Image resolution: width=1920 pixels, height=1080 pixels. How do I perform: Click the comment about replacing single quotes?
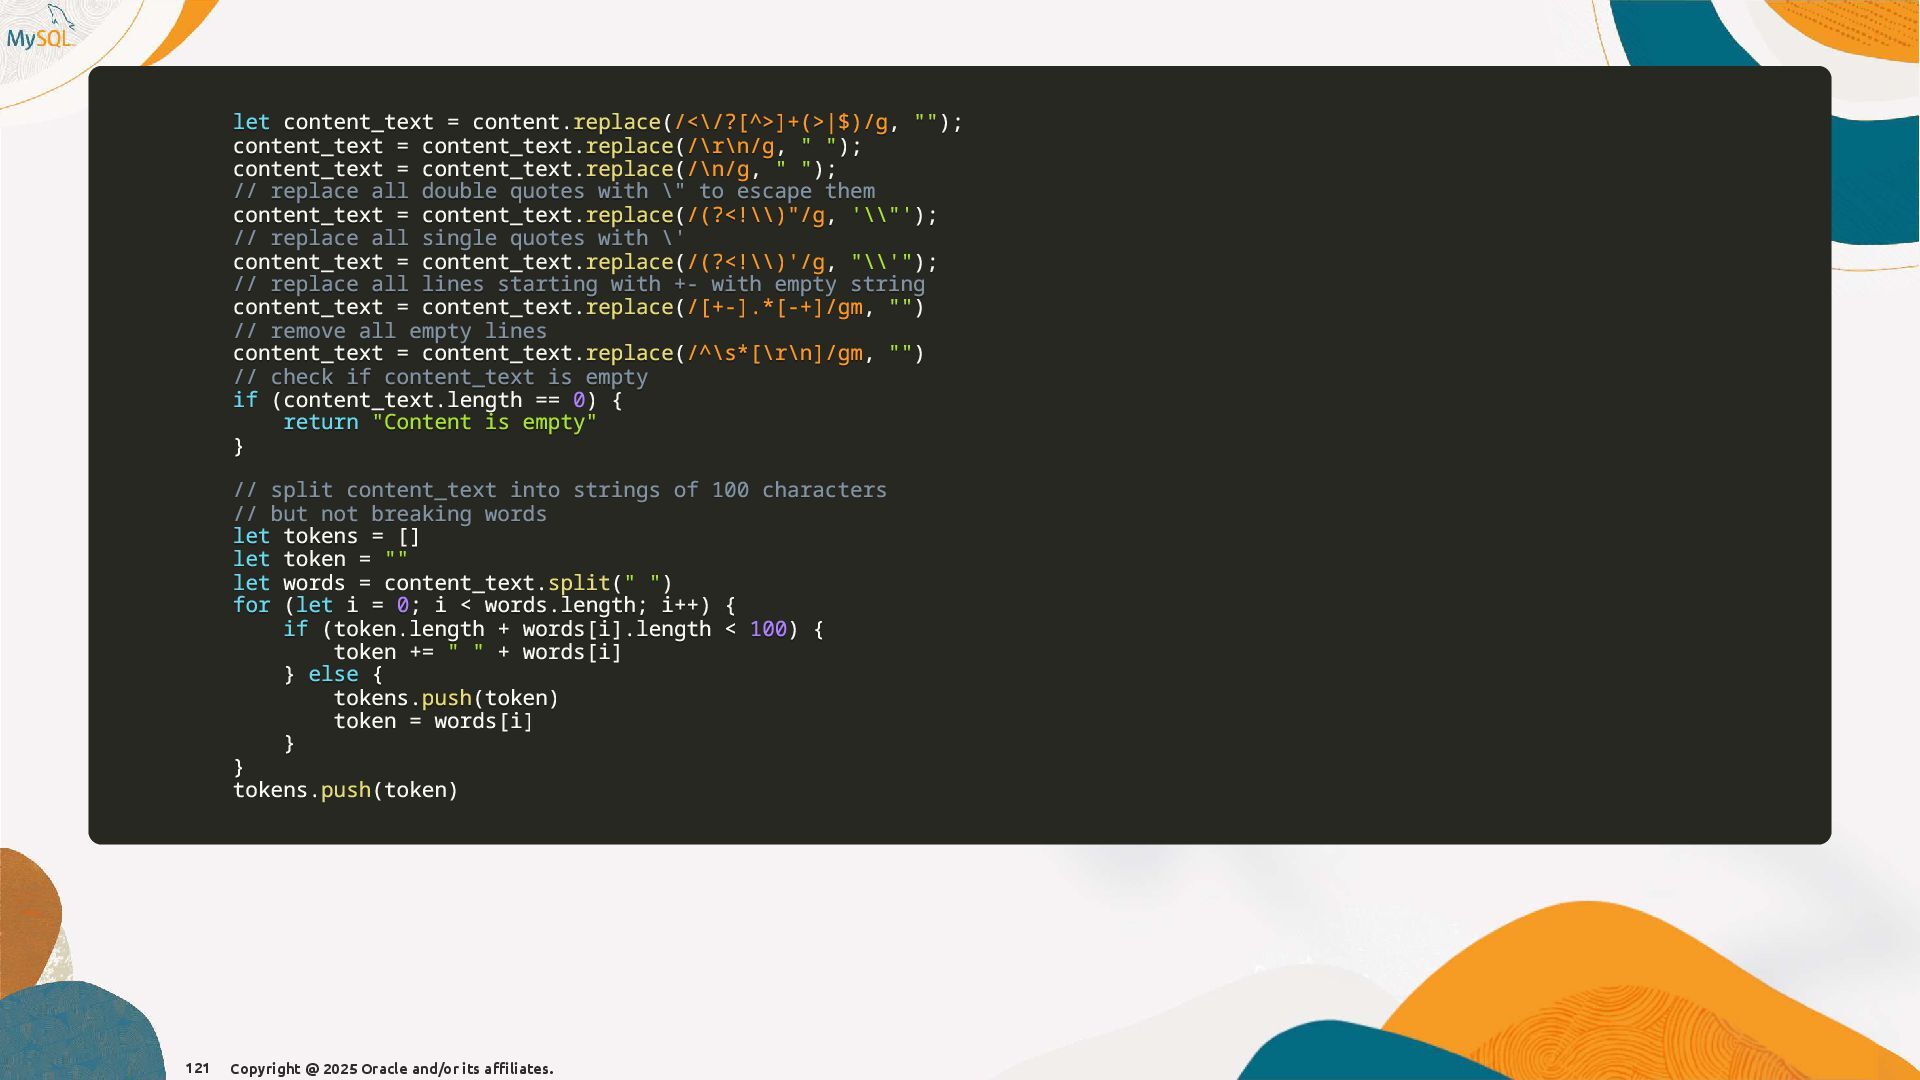(x=458, y=238)
